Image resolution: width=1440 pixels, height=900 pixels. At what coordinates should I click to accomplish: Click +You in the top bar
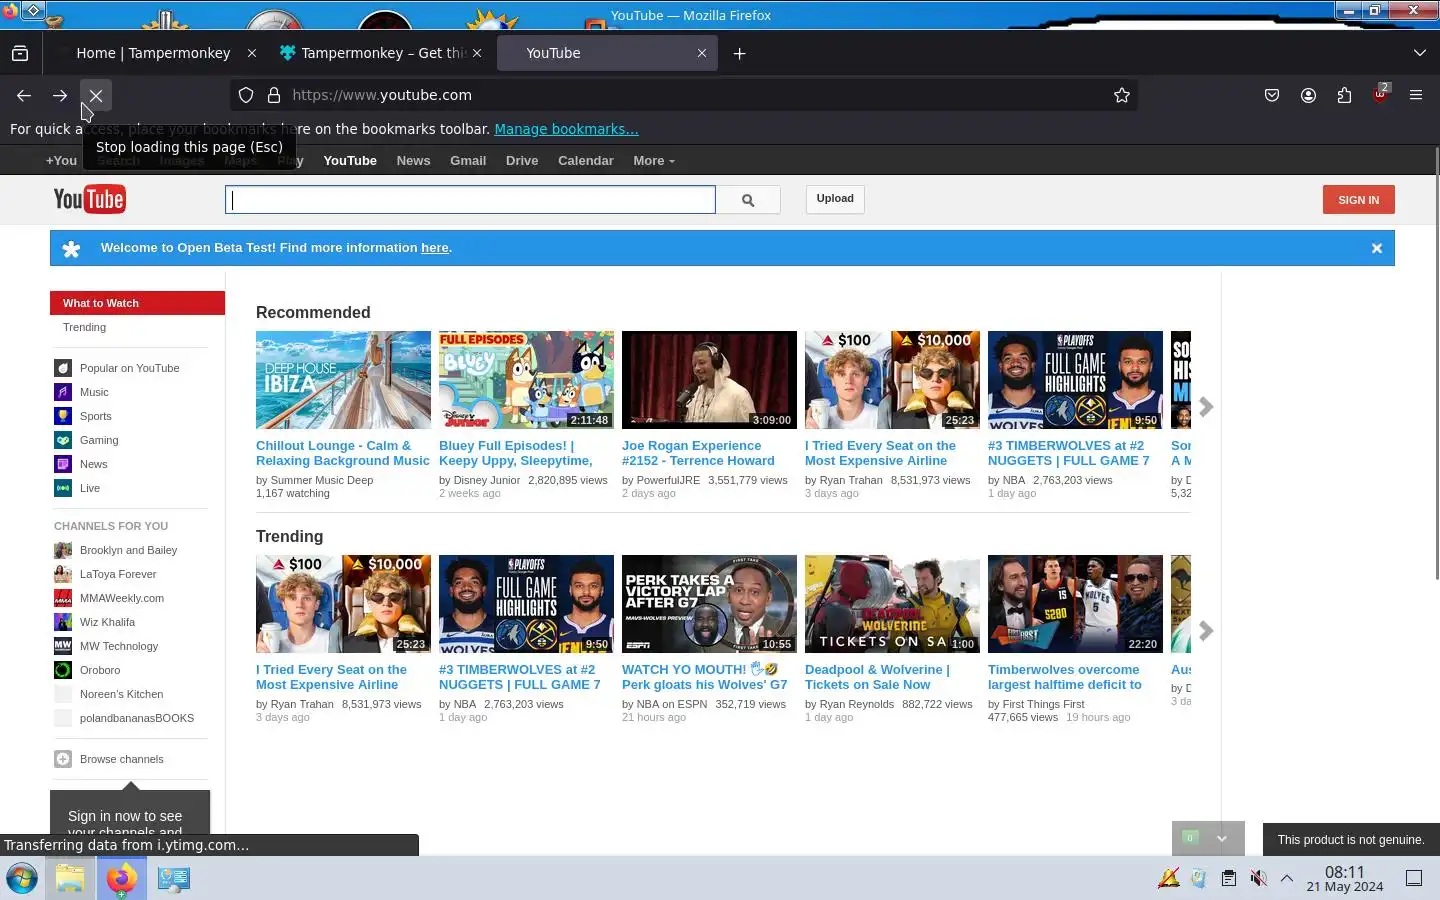coord(61,160)
